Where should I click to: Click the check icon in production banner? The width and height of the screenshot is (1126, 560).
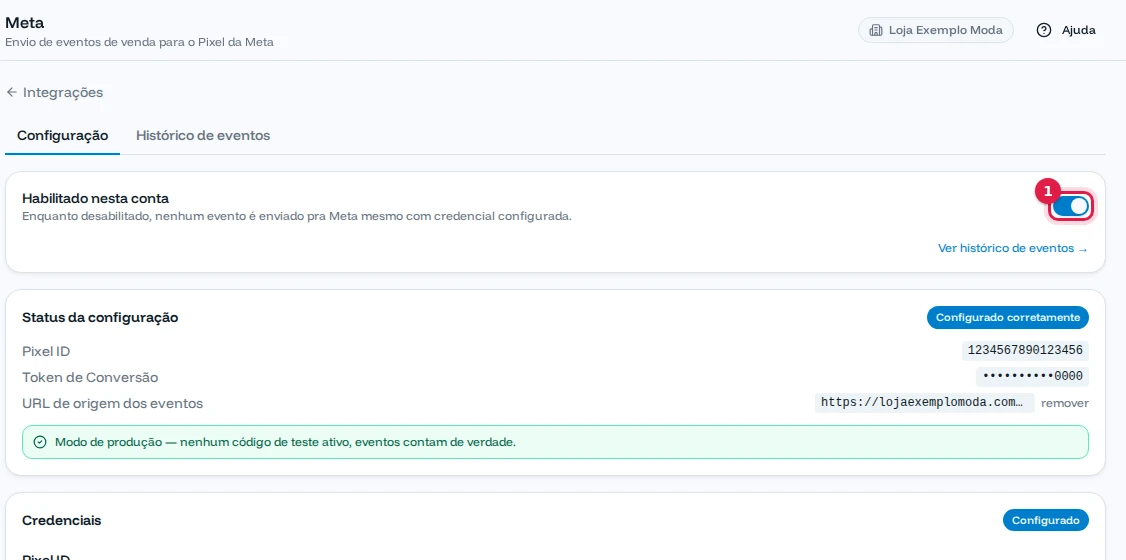(40, 442)
